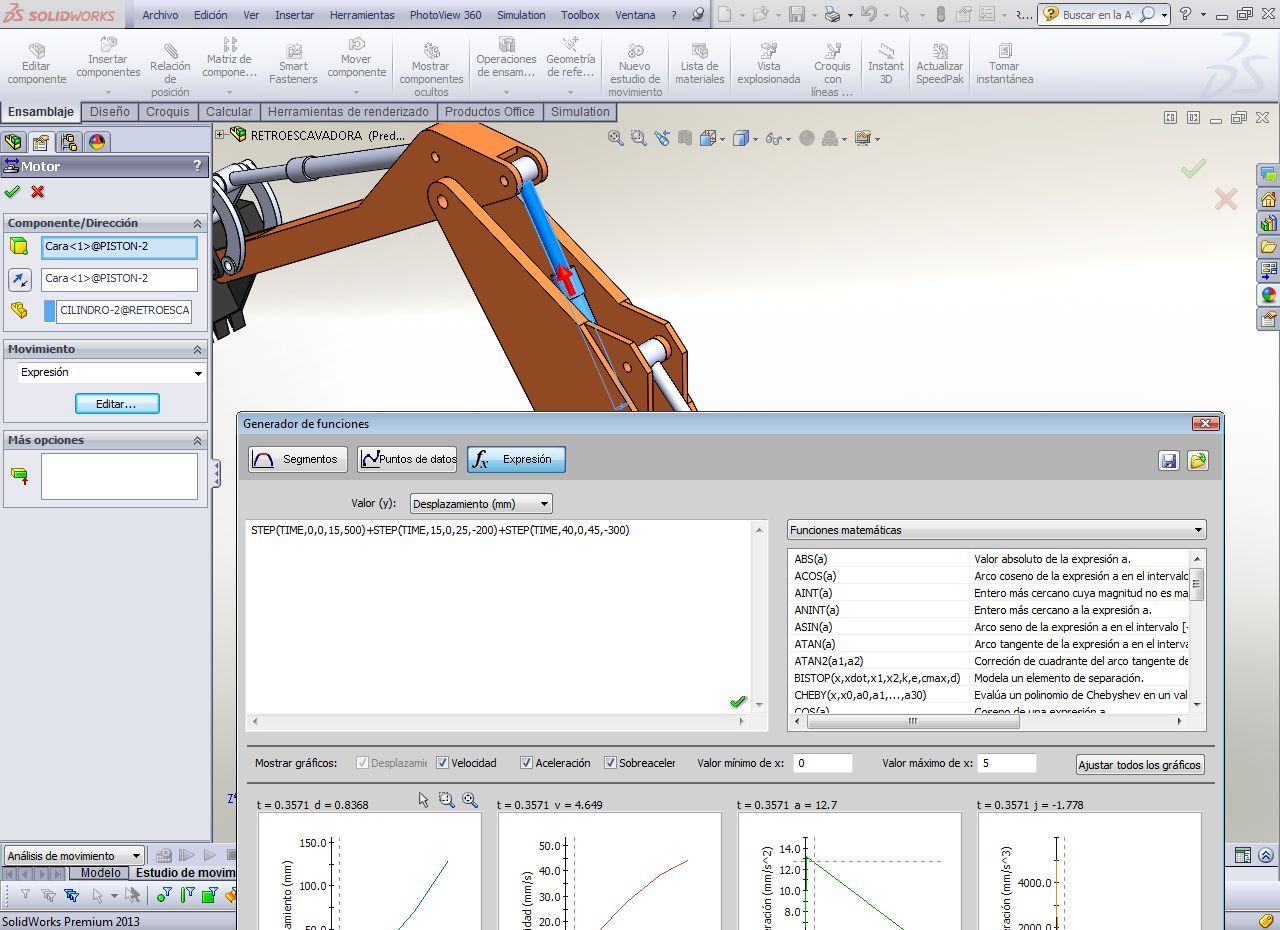Click Tomar instantánea tool
The image size is (1280, 930).
[x=1004, y=65]
